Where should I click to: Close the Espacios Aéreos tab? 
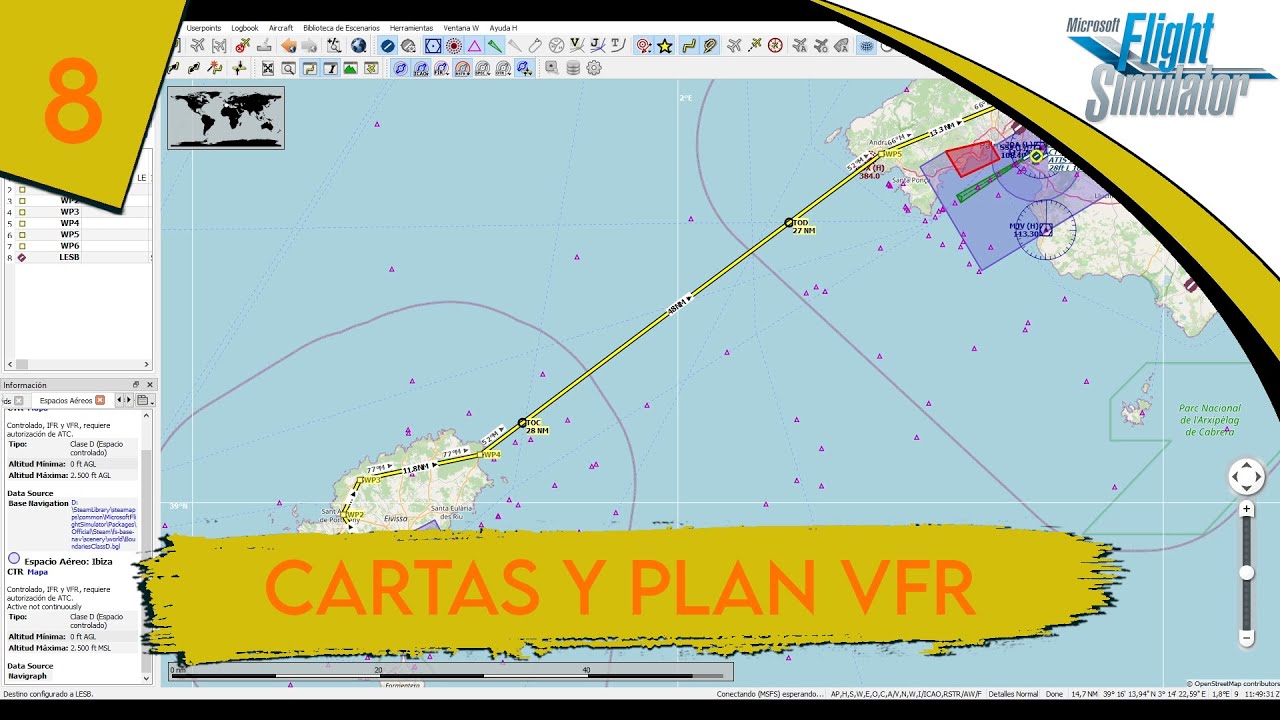pyautogui.click(x=100, y=400)
